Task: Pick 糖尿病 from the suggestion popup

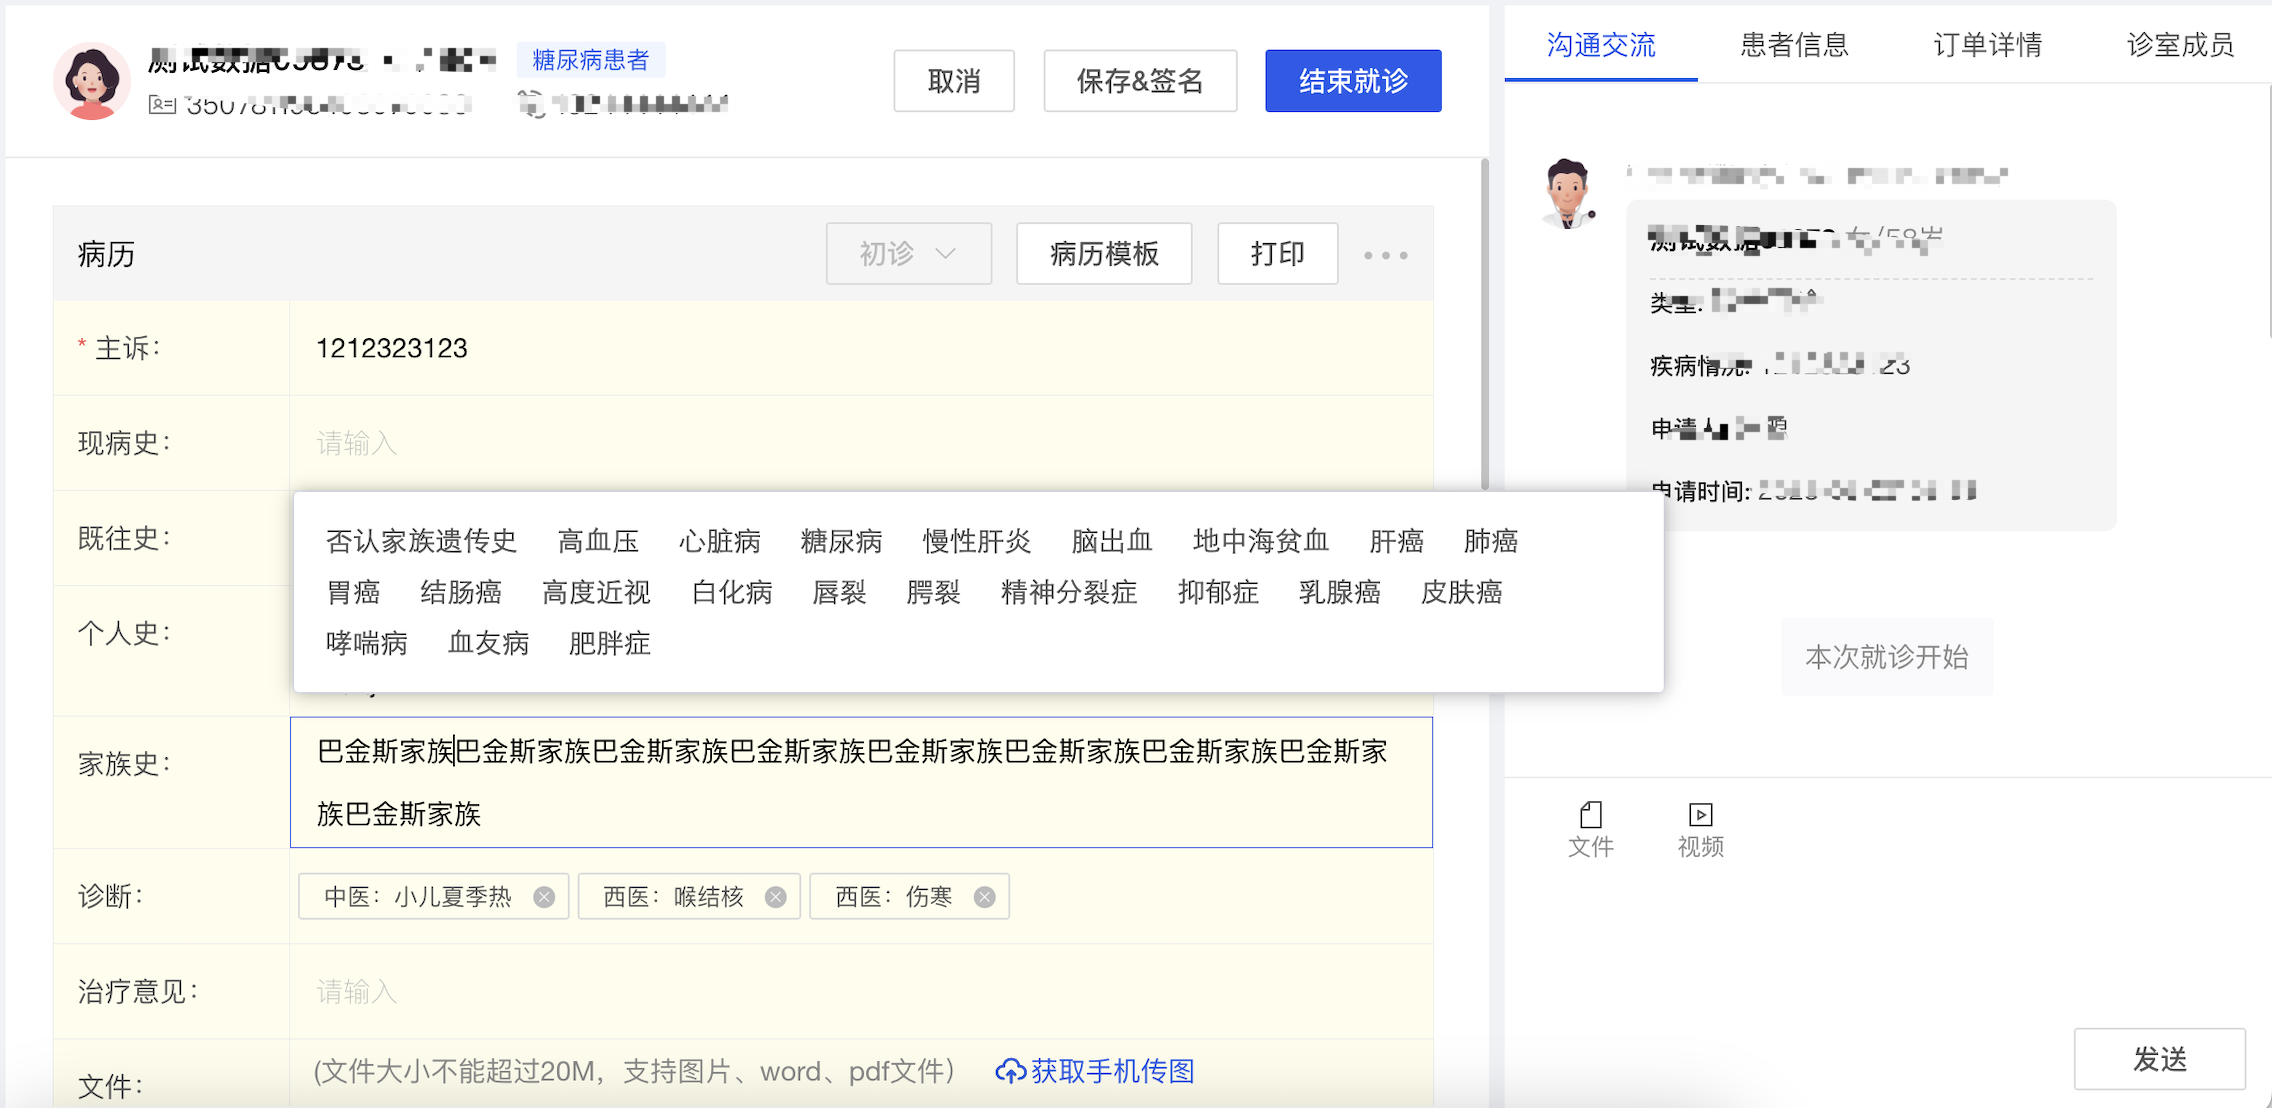Action: pos(841,541)
